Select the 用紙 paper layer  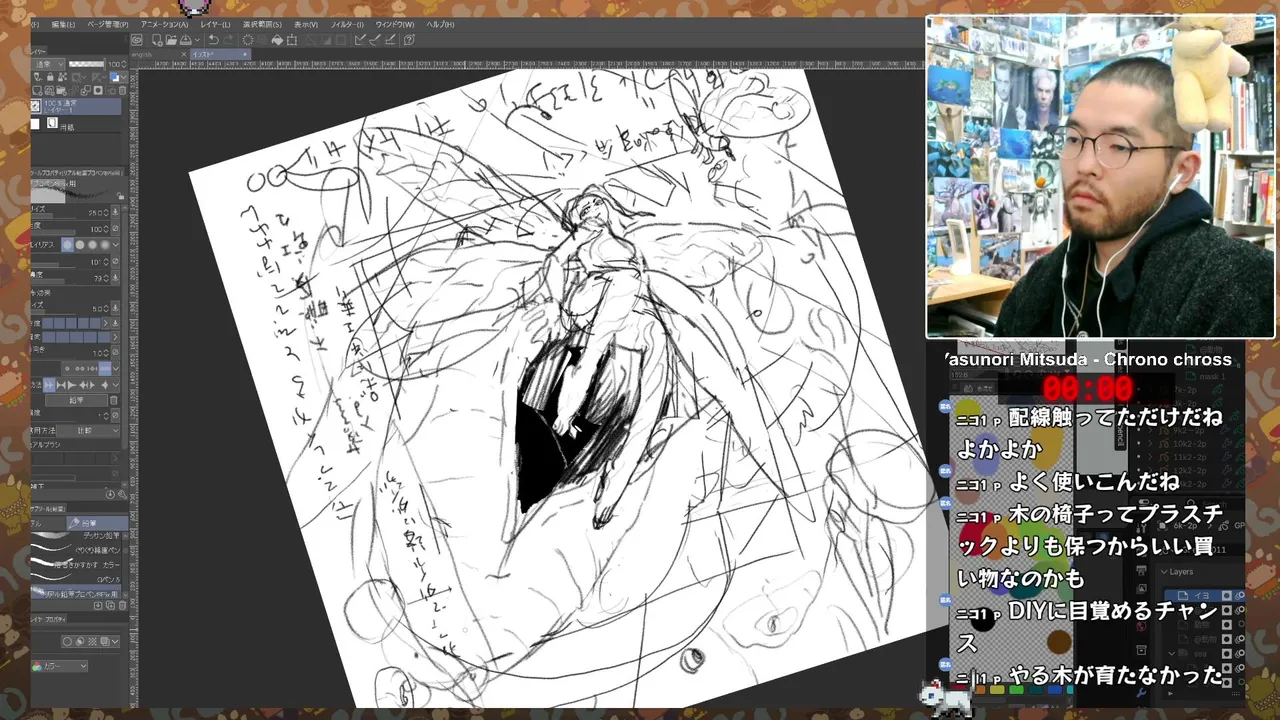(x=76, y=124)
